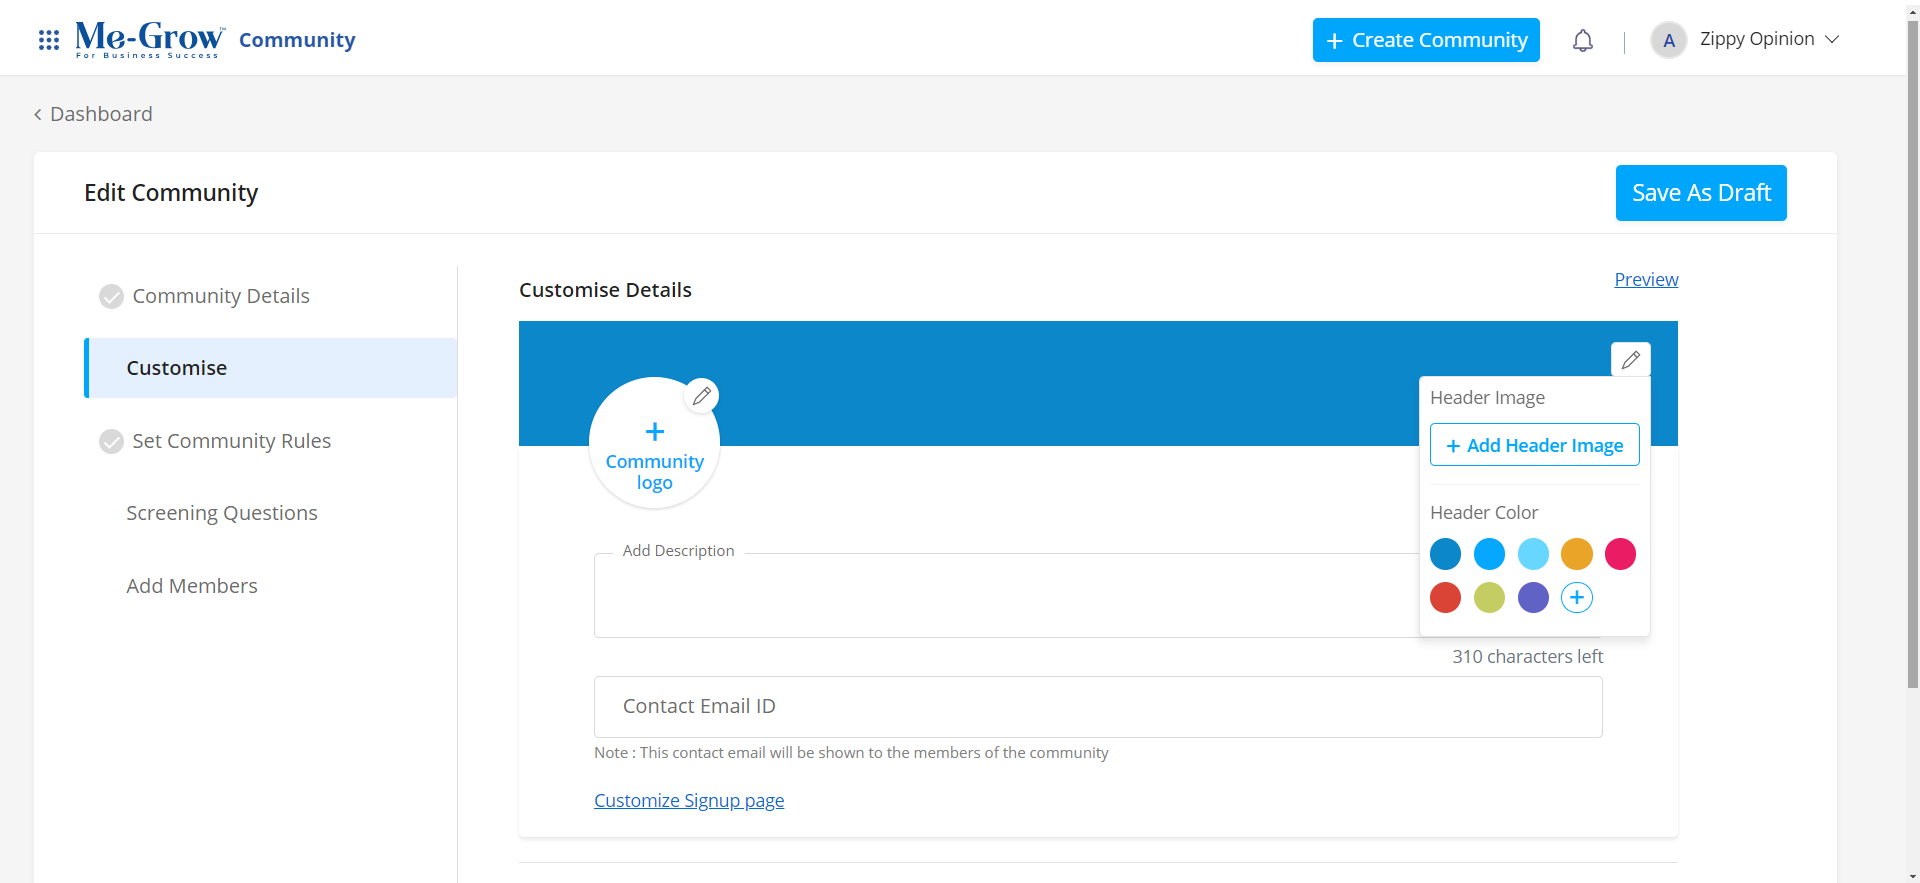Open the apps grid menu icon

(48, 40)
